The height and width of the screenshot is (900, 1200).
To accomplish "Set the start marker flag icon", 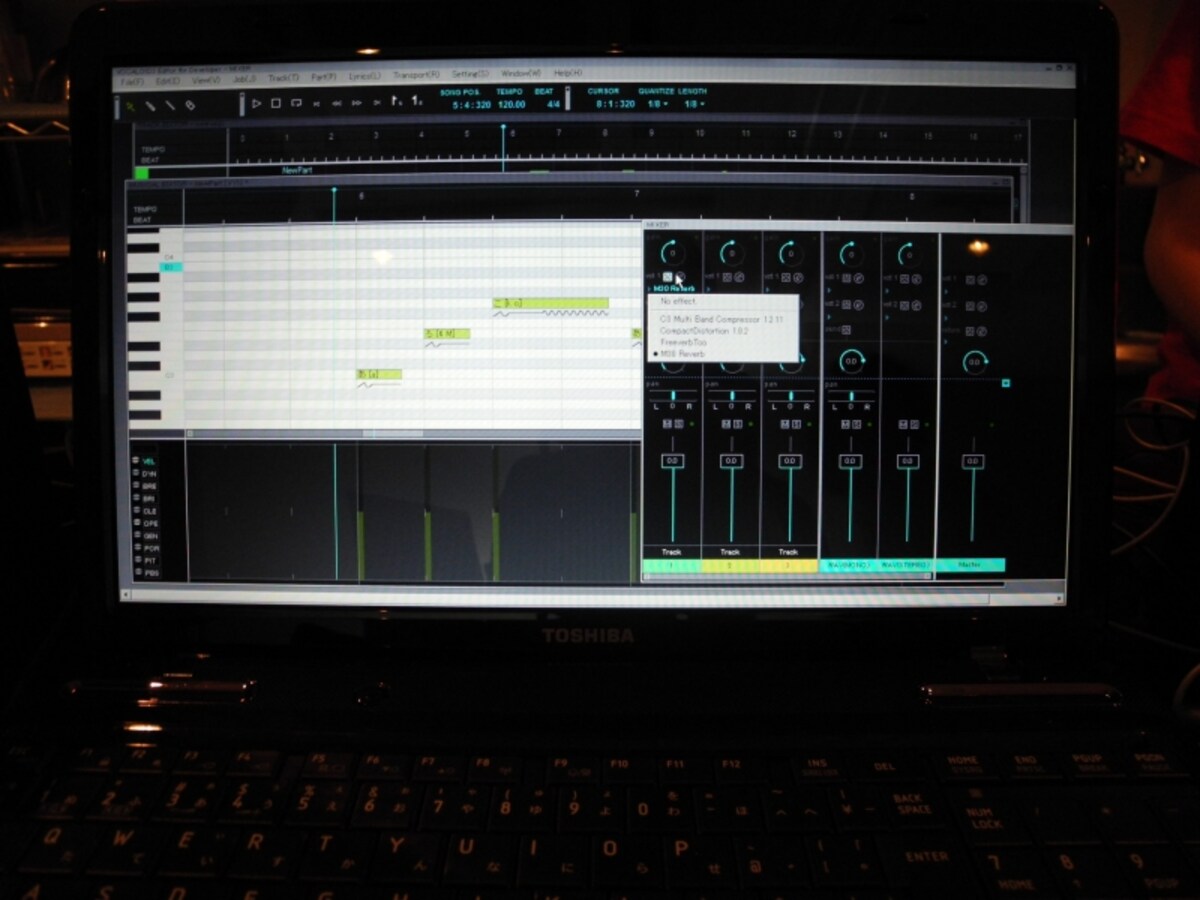I will [x=396, y=101].
